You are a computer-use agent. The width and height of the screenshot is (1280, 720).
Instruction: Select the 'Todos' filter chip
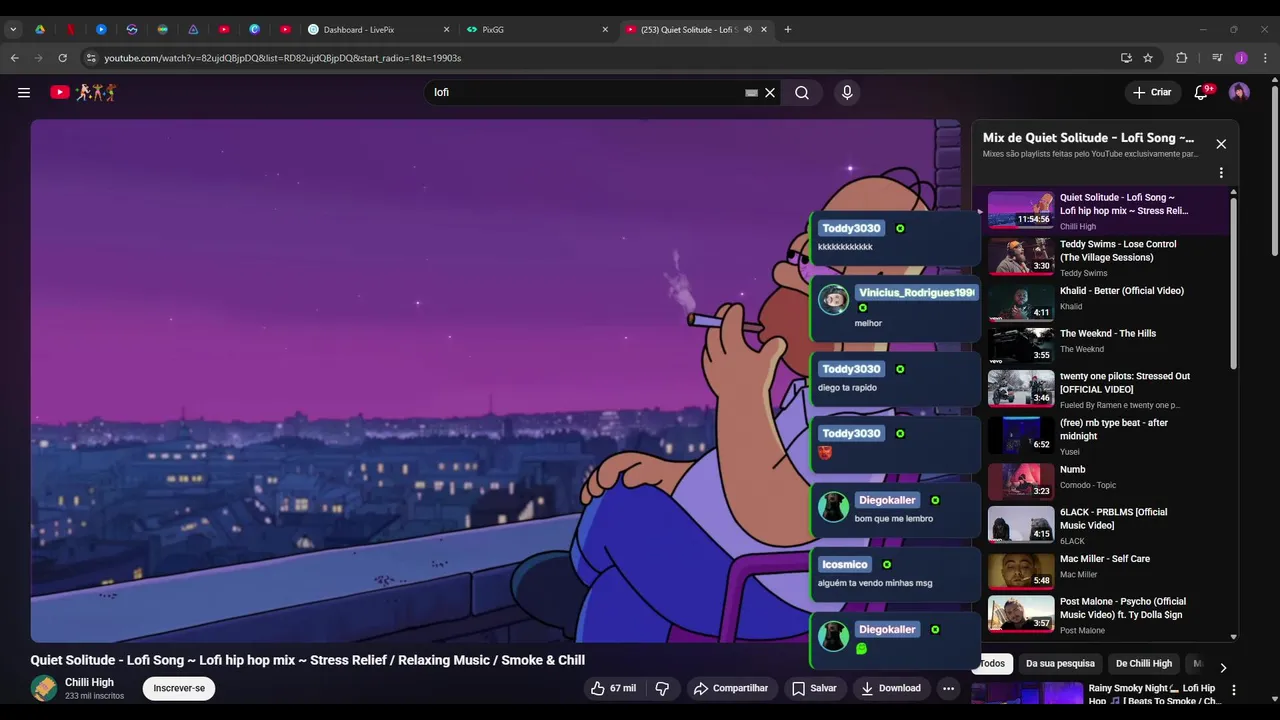tap(992, 663)
